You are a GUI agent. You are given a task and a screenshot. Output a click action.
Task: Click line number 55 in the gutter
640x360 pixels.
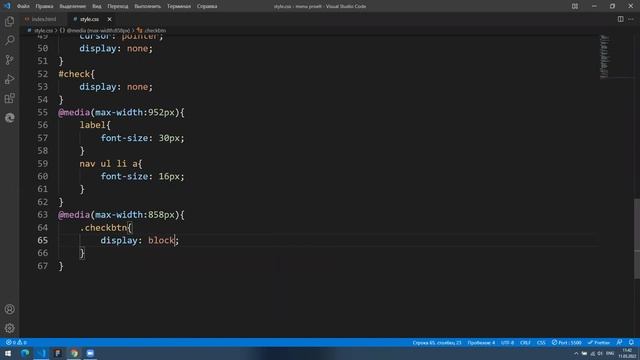click(42, 112)
